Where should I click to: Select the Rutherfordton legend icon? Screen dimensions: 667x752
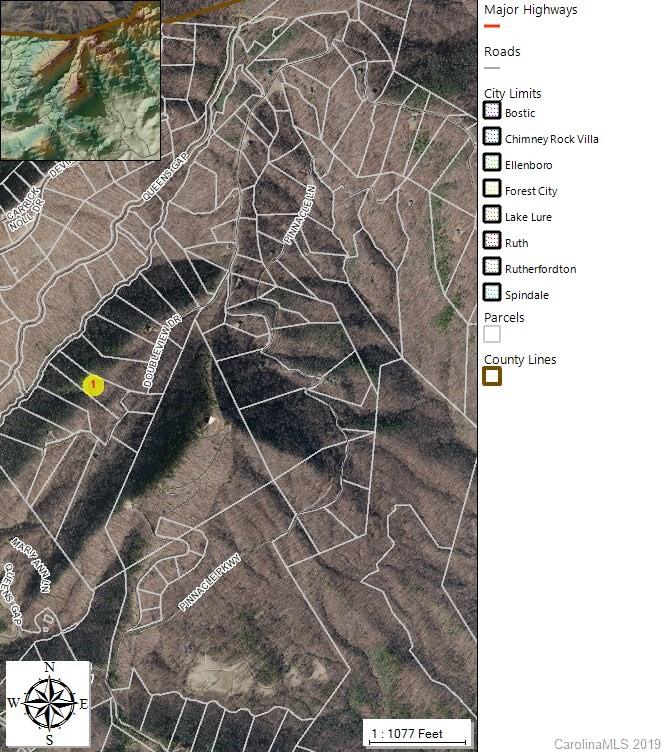pyautogui.click(x=492, y=268)
